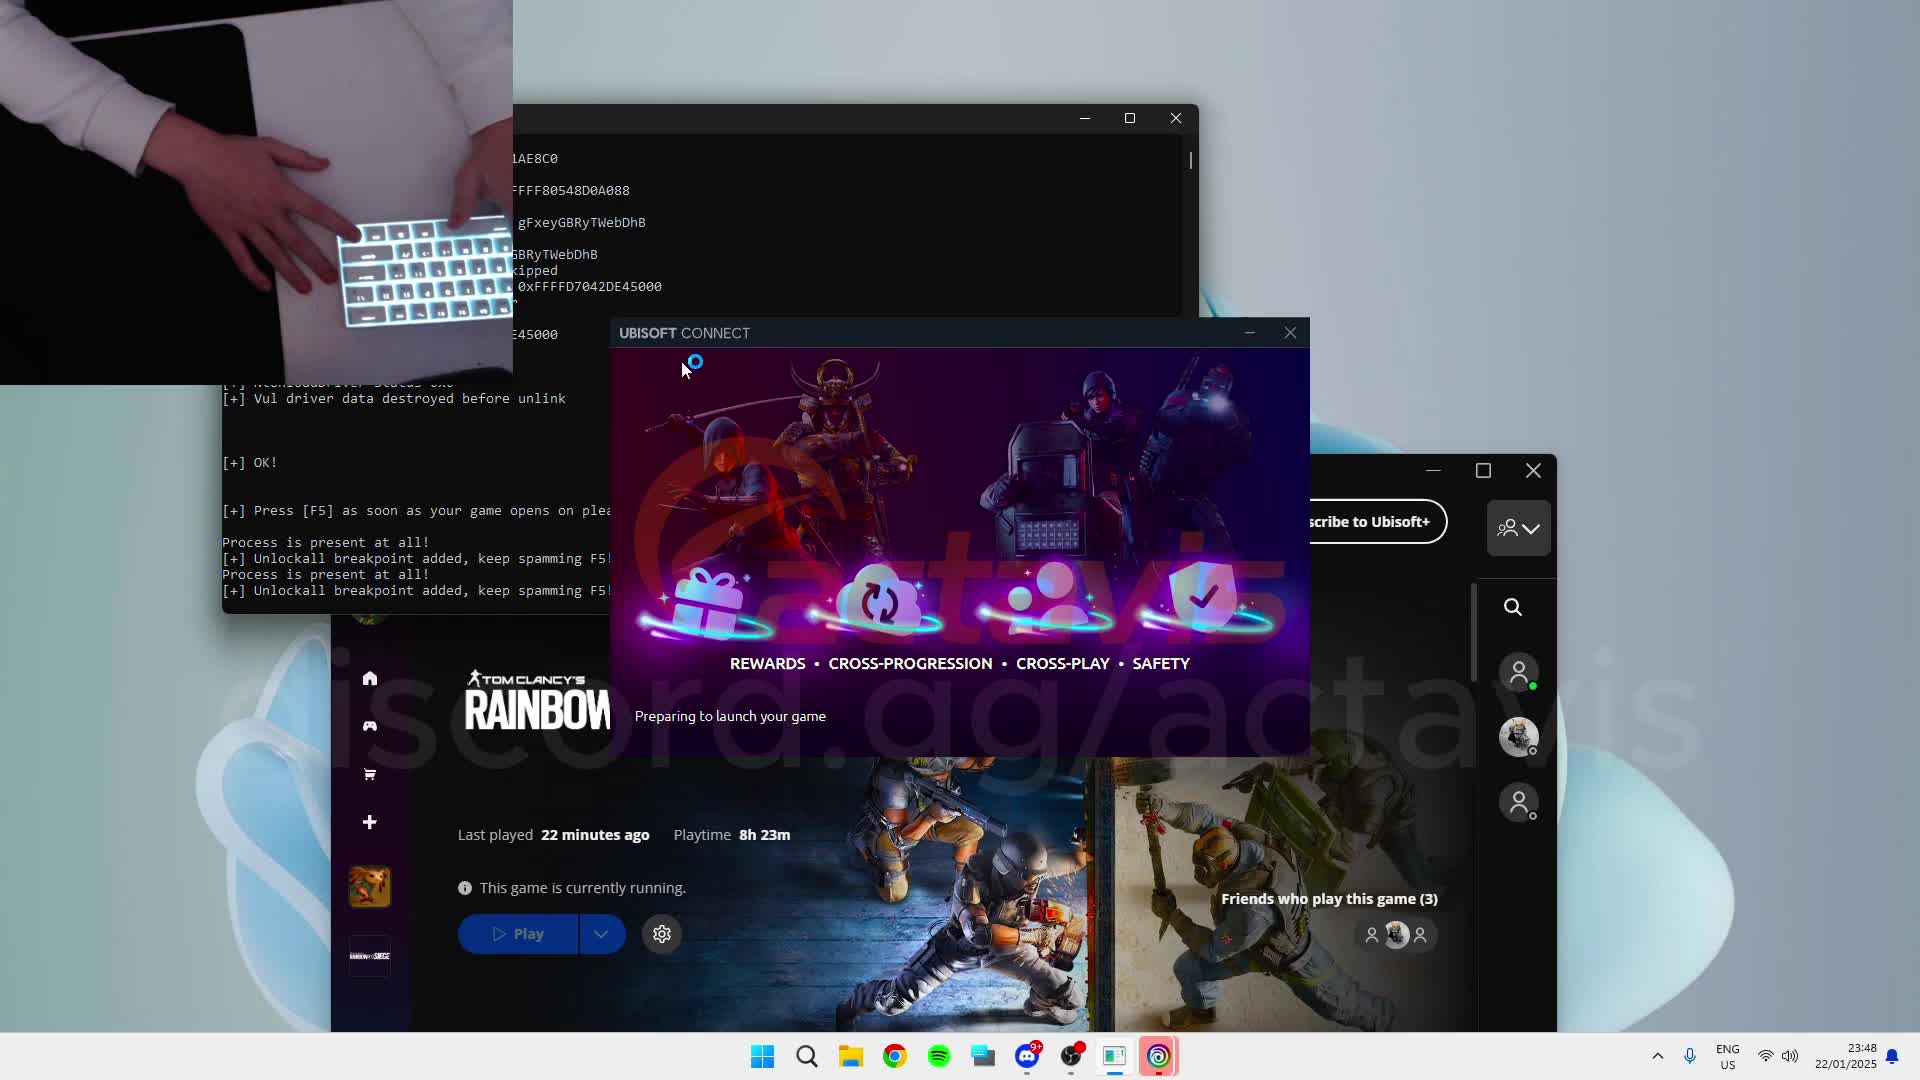Open friend search with the magnifier icon
The height and width of the screenshot is (1080, 1920).
[1512, 606]
